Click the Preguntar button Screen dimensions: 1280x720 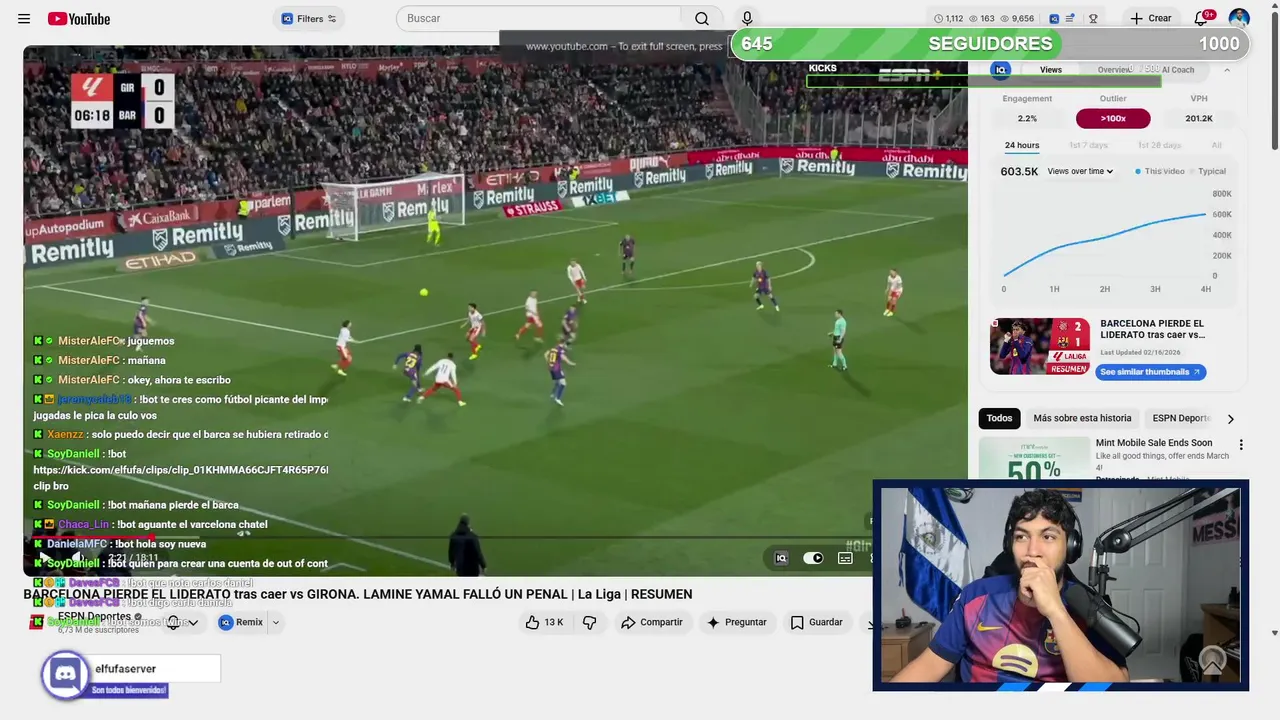tap(736, 622)
